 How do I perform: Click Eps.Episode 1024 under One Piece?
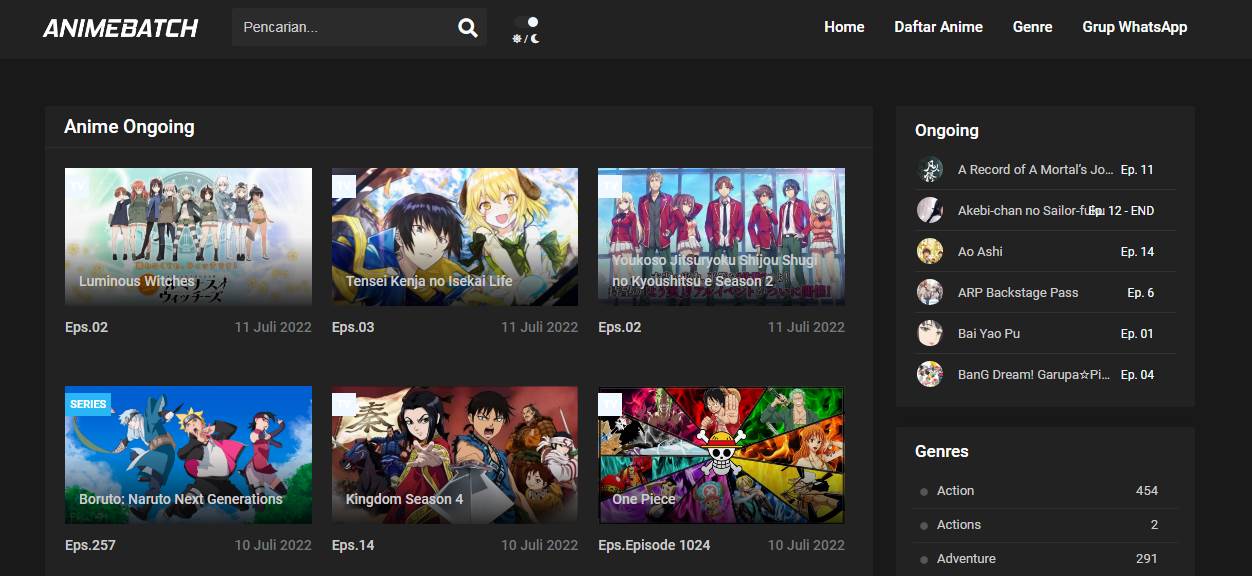654,545
